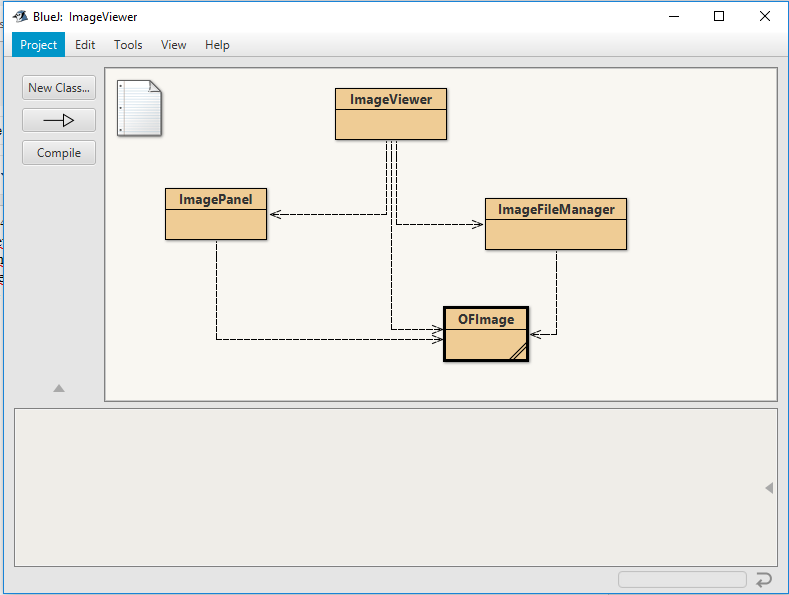Image resolution: width=789 pixels, height=595 pixels.
Task: Click the Compile button
Action: click(x=59, y=153)
